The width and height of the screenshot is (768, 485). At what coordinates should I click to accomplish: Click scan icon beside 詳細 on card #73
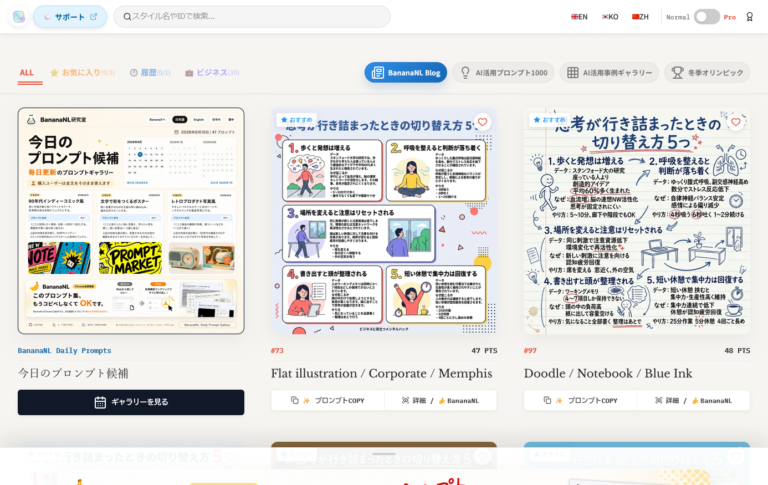[406, 400]
